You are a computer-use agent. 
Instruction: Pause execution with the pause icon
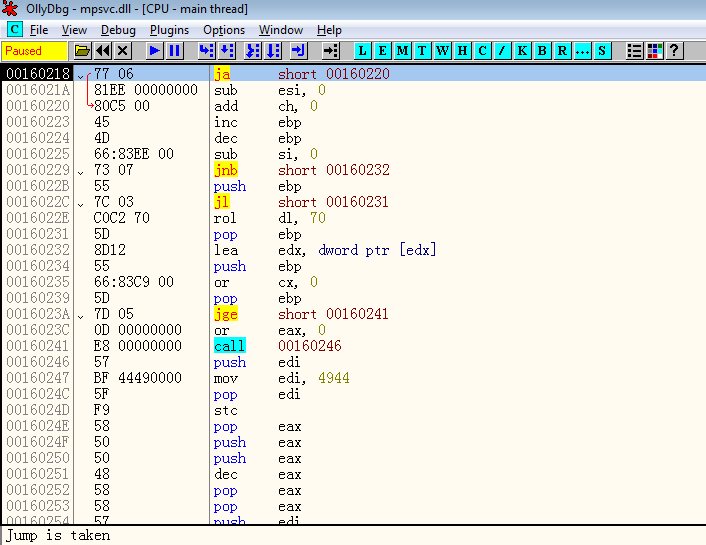tap(175, 50)
